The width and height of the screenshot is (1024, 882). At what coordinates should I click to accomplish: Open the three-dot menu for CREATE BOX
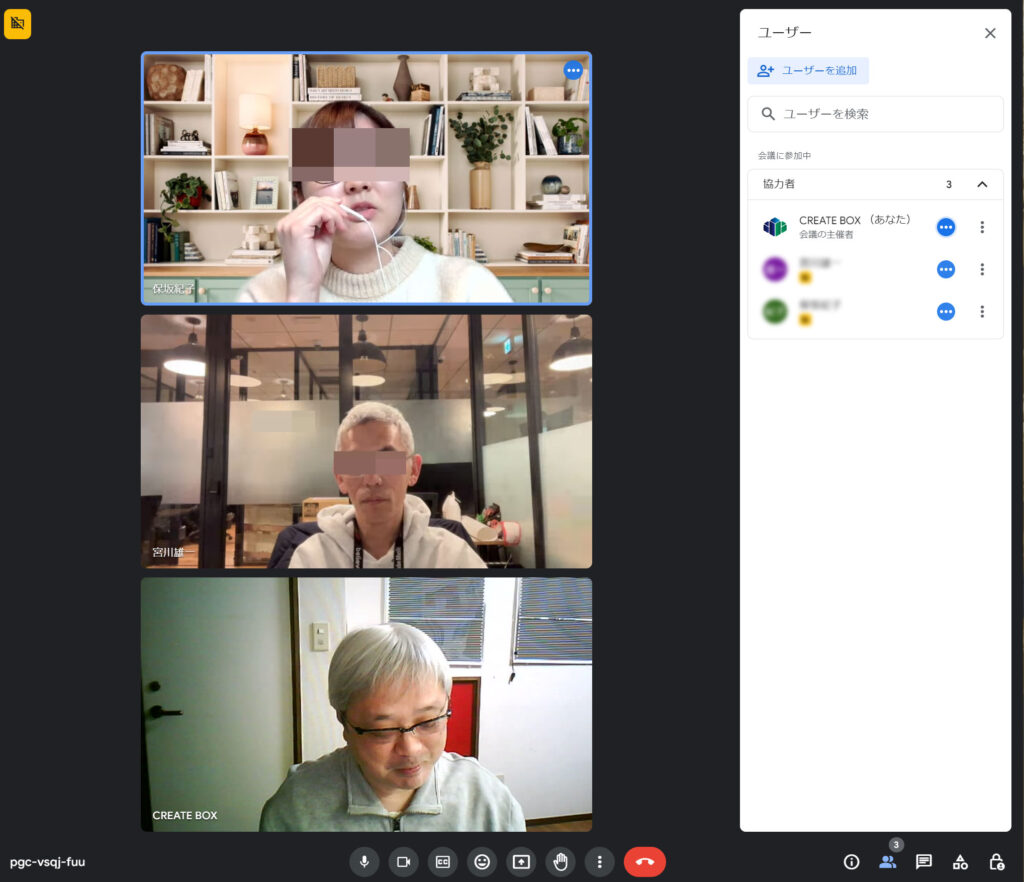pyautogui.click(x=982, y=227)
